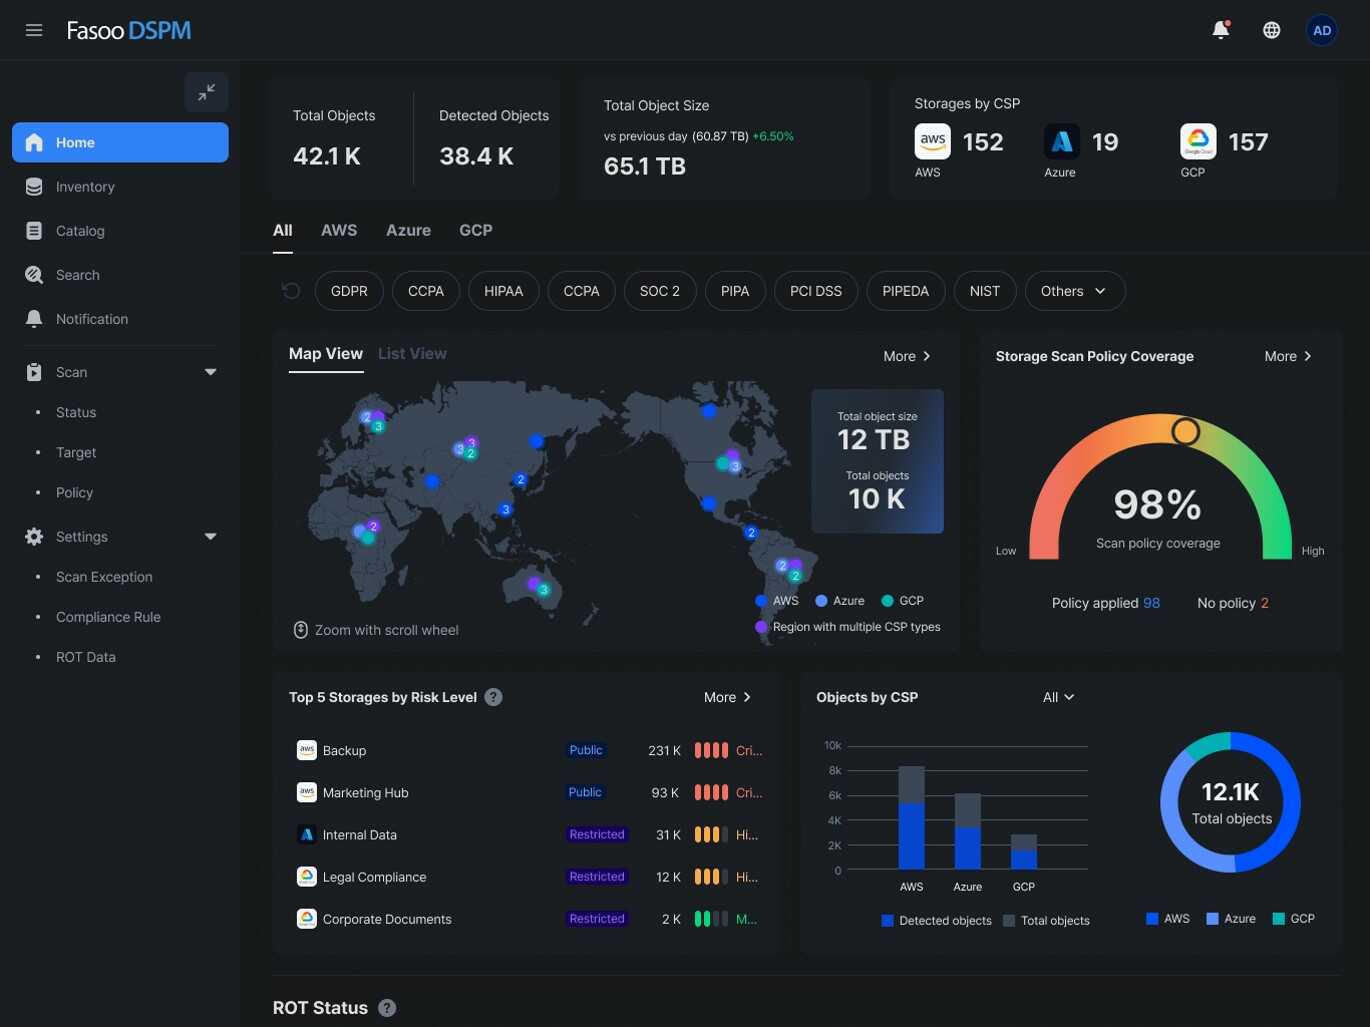The image size is (1370, 1027).
Task: Toggle the PCI DSS compliance filter
Action: pyautogui.click(x=815, y=290)
